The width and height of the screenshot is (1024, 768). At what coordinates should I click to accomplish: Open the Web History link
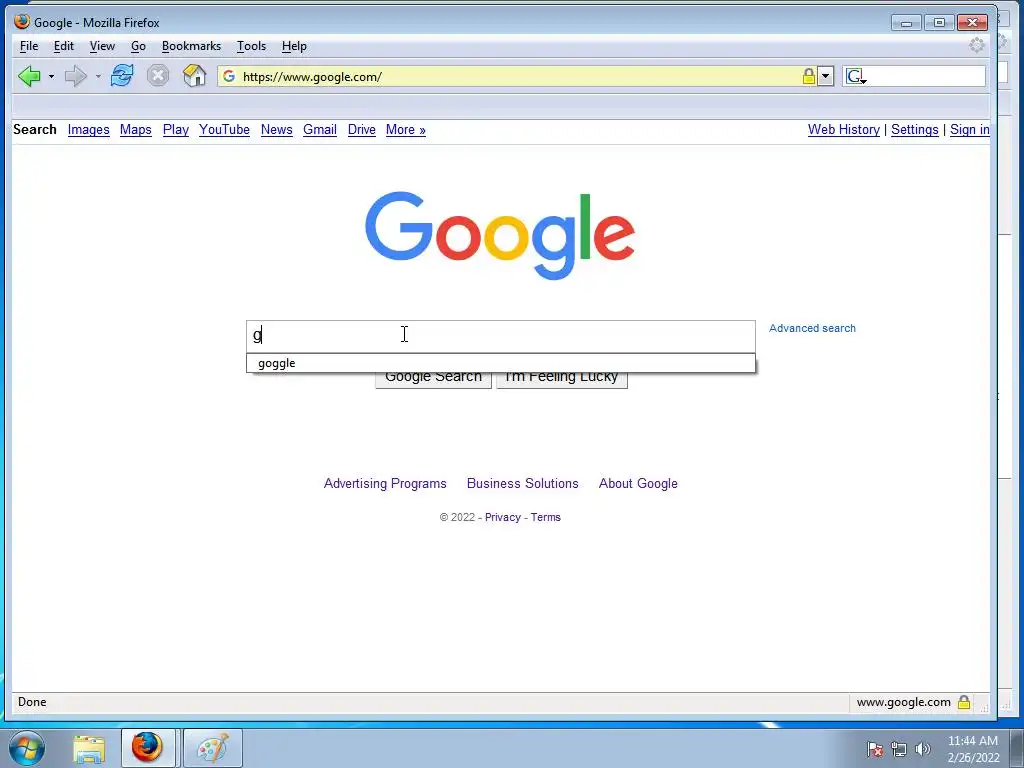pos(844,130)
